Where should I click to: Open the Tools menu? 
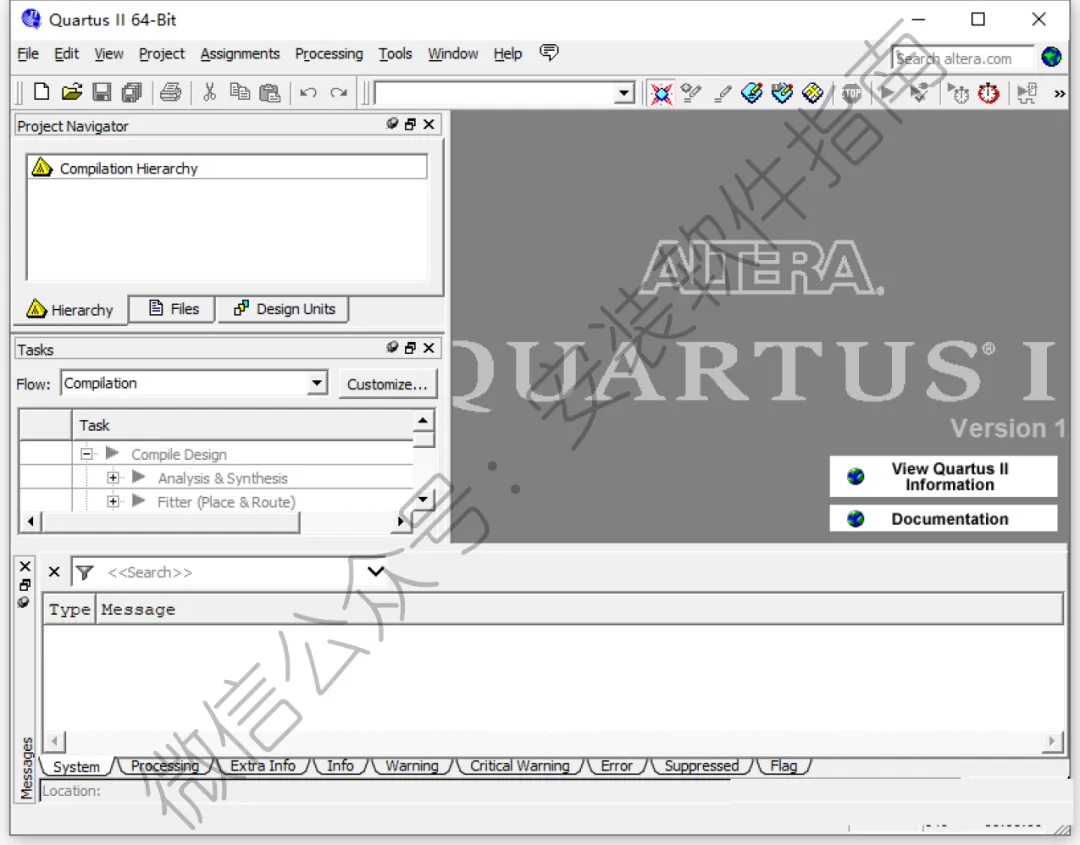click(395, 54)
